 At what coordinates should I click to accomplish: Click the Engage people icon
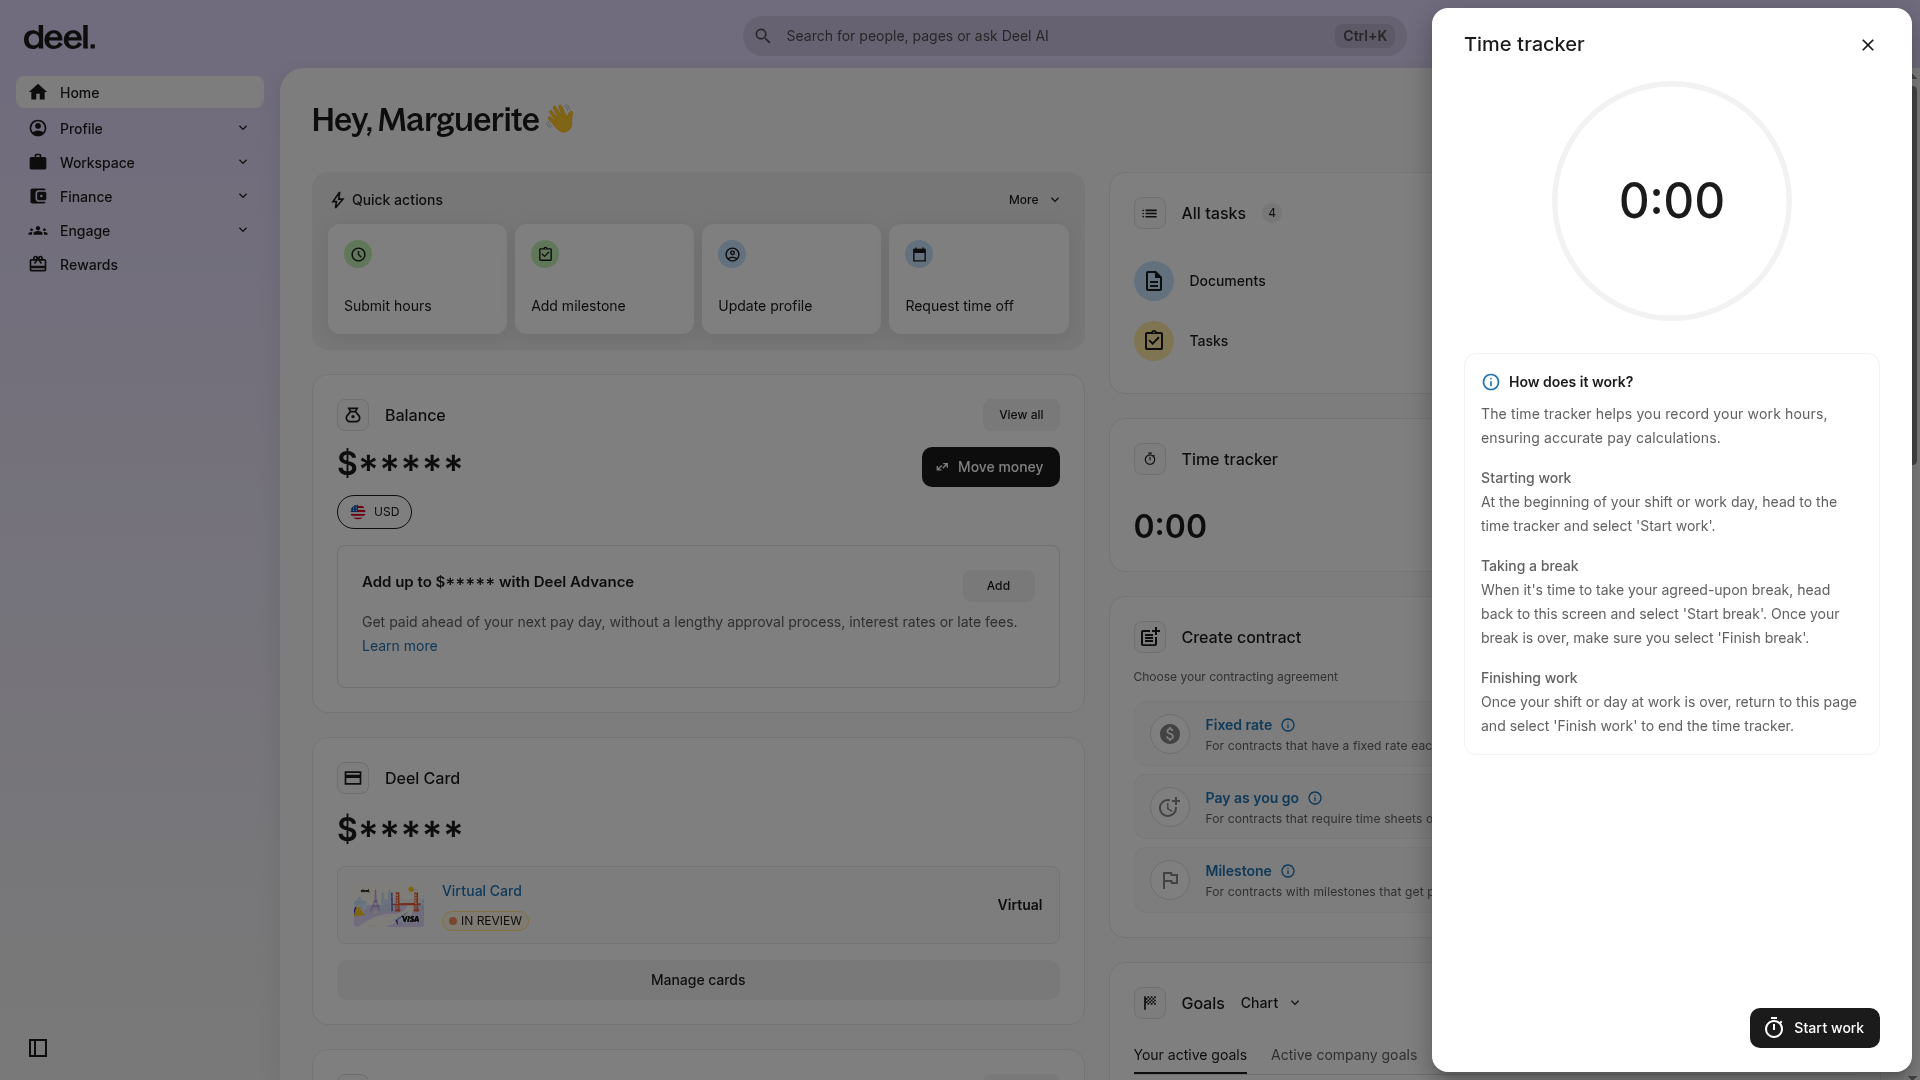point(38,231)
